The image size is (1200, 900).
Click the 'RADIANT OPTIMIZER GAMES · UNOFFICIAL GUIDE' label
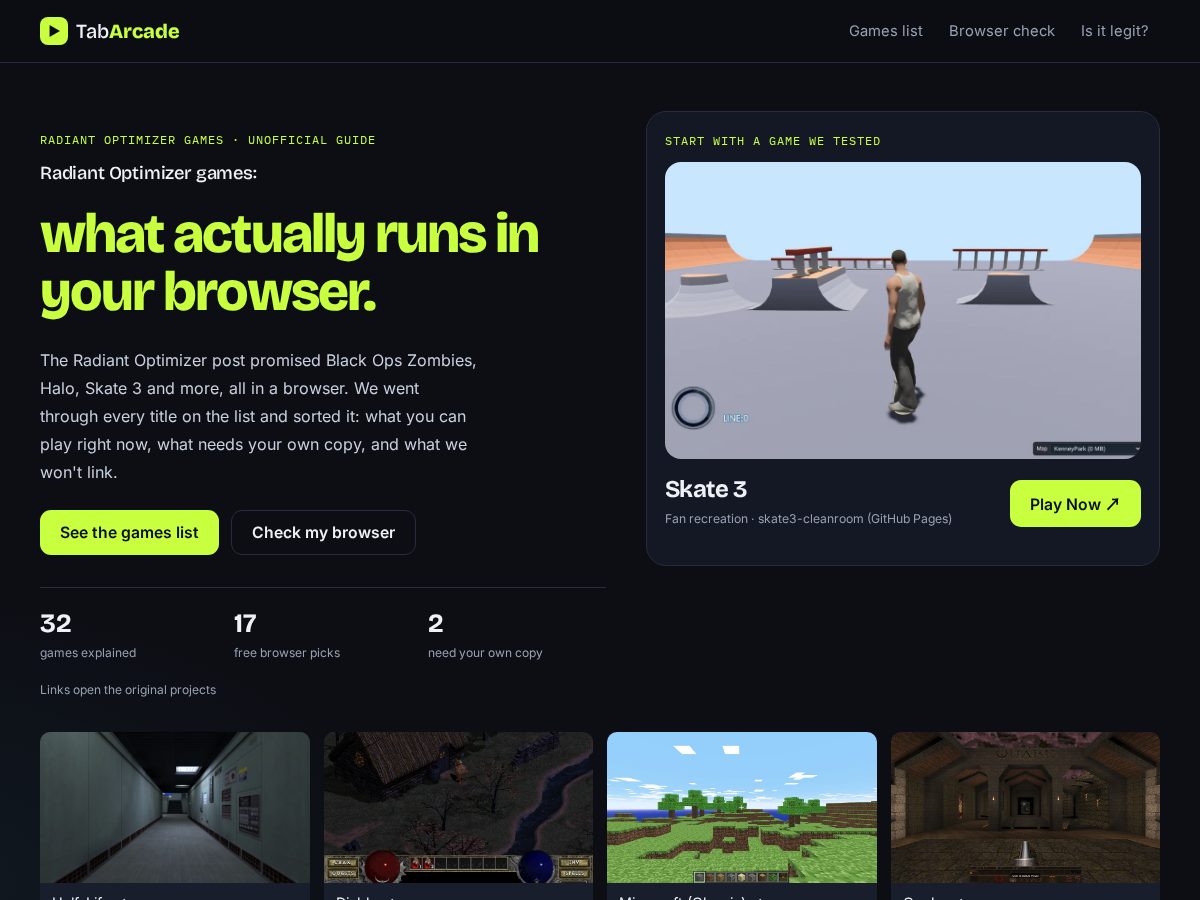pyautogui.click(x=208, y=140)
